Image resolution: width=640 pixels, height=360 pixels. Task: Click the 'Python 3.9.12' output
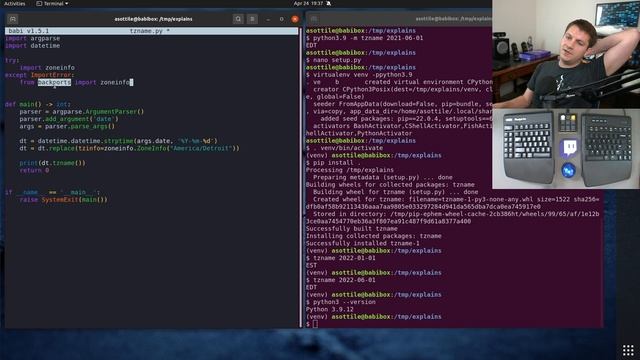330,310
